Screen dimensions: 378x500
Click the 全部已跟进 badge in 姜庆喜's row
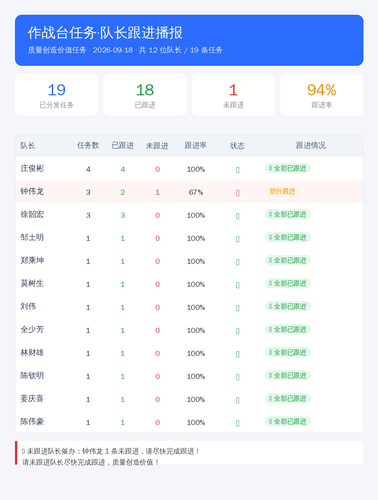click(288, 398)
